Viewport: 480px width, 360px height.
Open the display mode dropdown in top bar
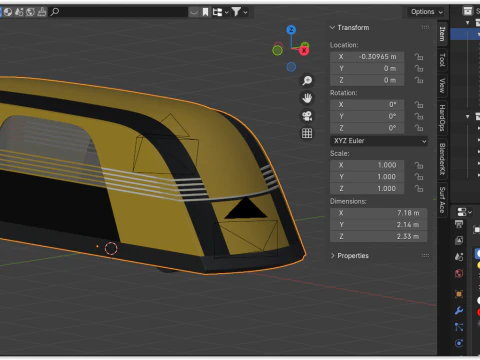221,12
